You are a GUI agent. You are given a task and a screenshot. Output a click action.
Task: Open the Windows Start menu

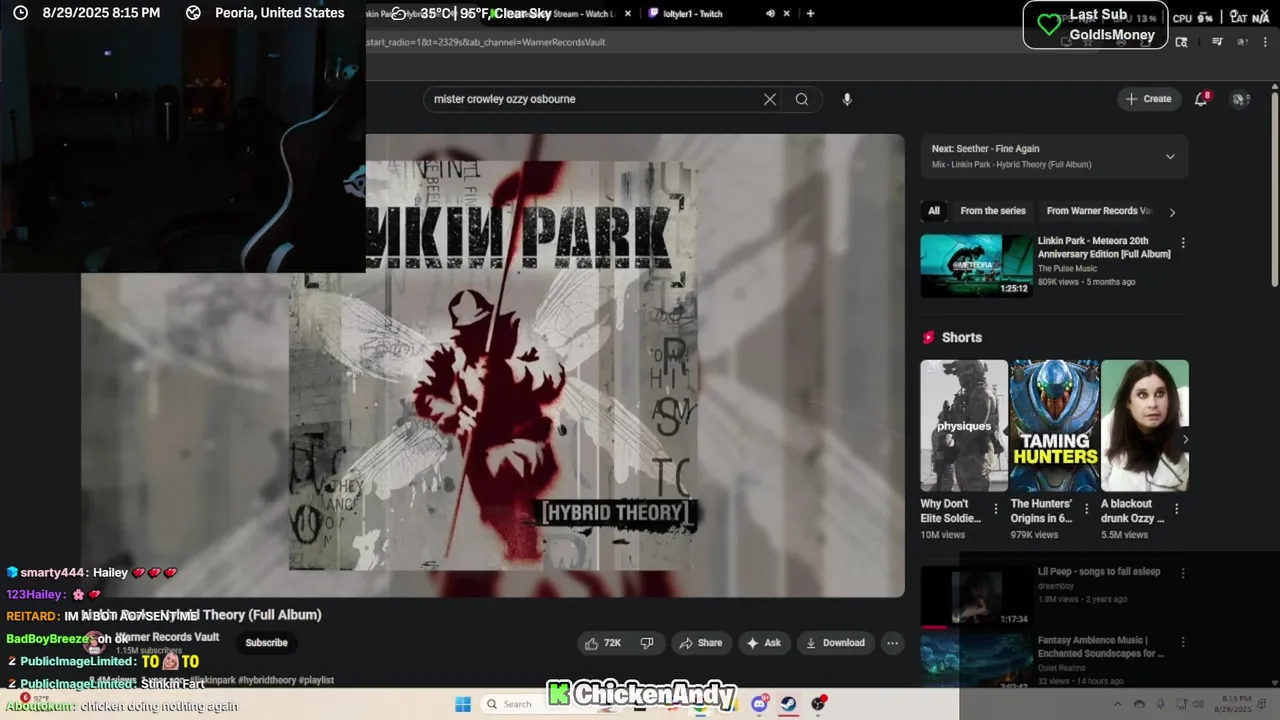[463, 704]
